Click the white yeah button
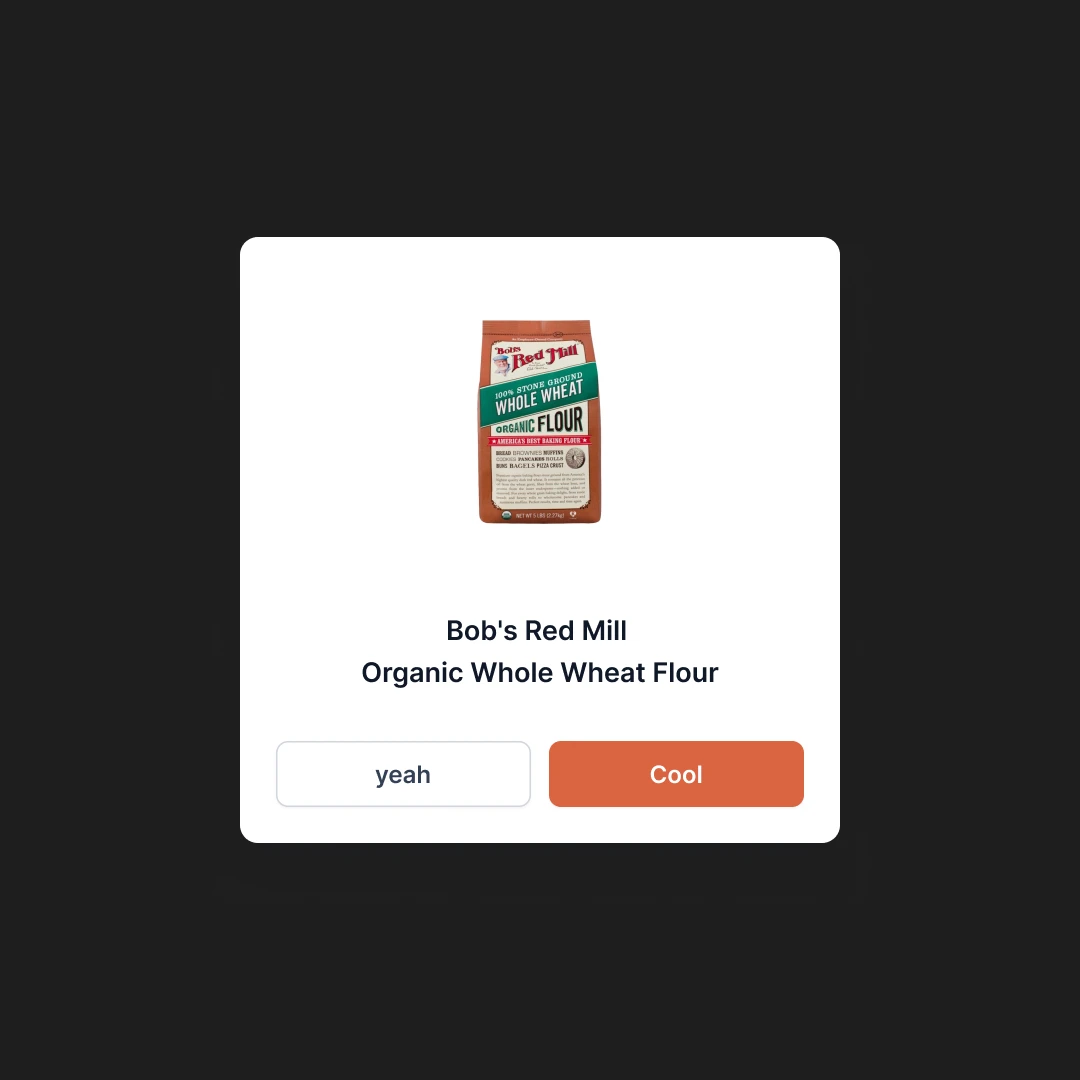 403,773
